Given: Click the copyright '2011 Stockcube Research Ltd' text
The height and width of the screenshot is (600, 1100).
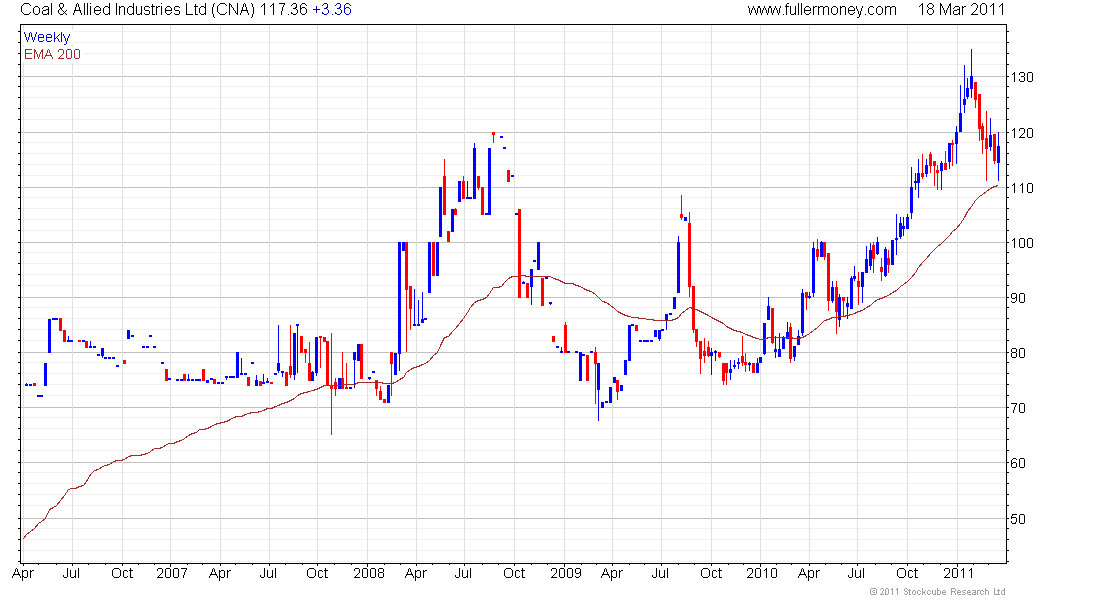Looking at the screenshot, I should [x=937, y=592].
